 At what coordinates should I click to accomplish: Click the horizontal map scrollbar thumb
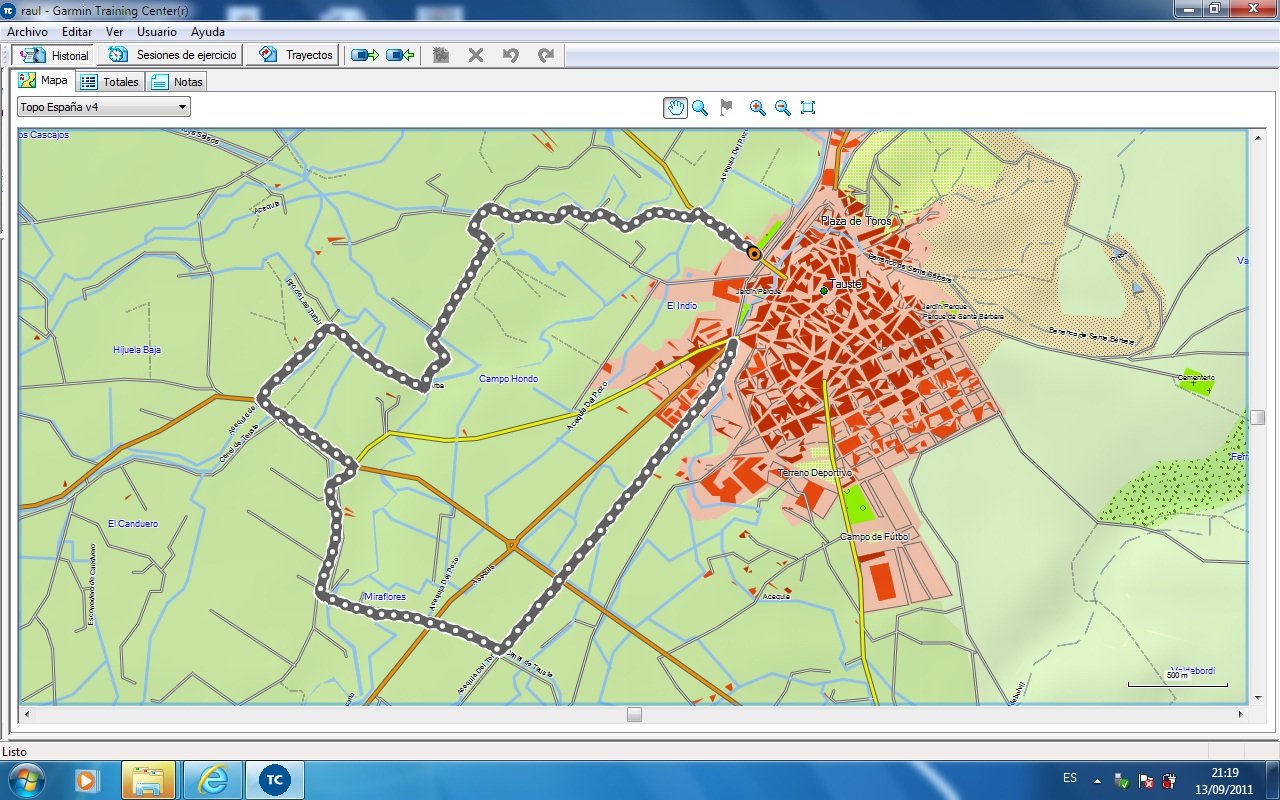click(x=634, y=714)
